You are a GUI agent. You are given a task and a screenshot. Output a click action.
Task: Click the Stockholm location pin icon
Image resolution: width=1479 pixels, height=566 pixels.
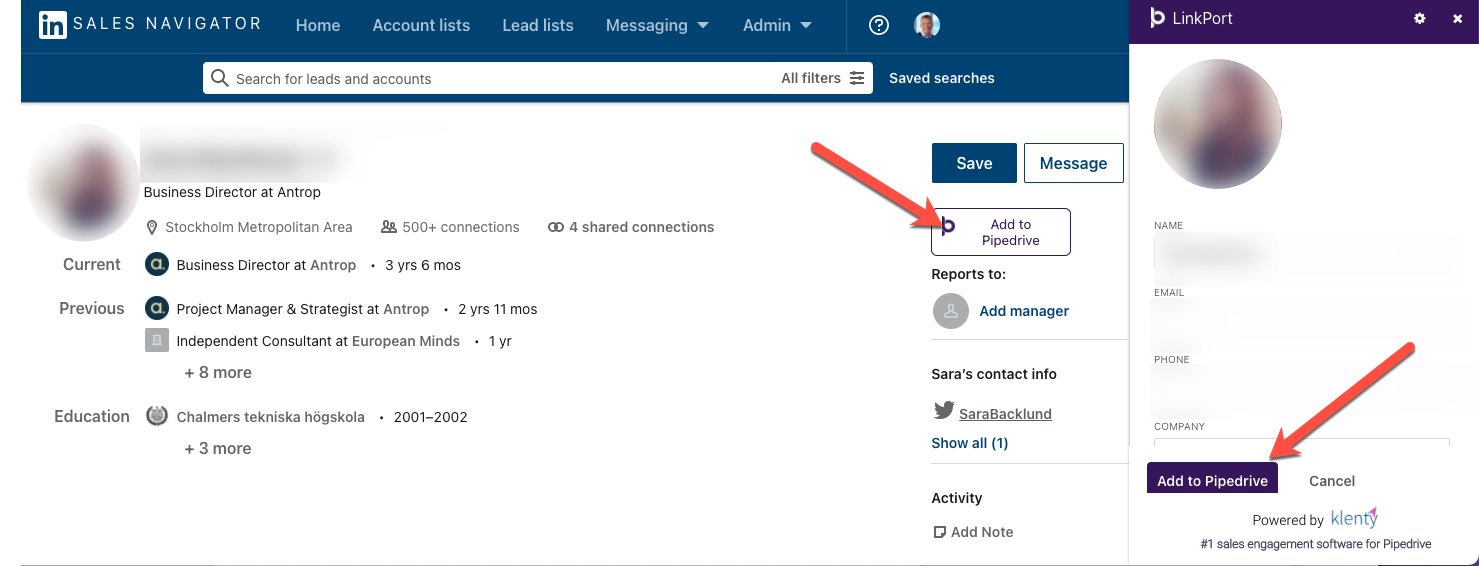[x=152, y=227]
